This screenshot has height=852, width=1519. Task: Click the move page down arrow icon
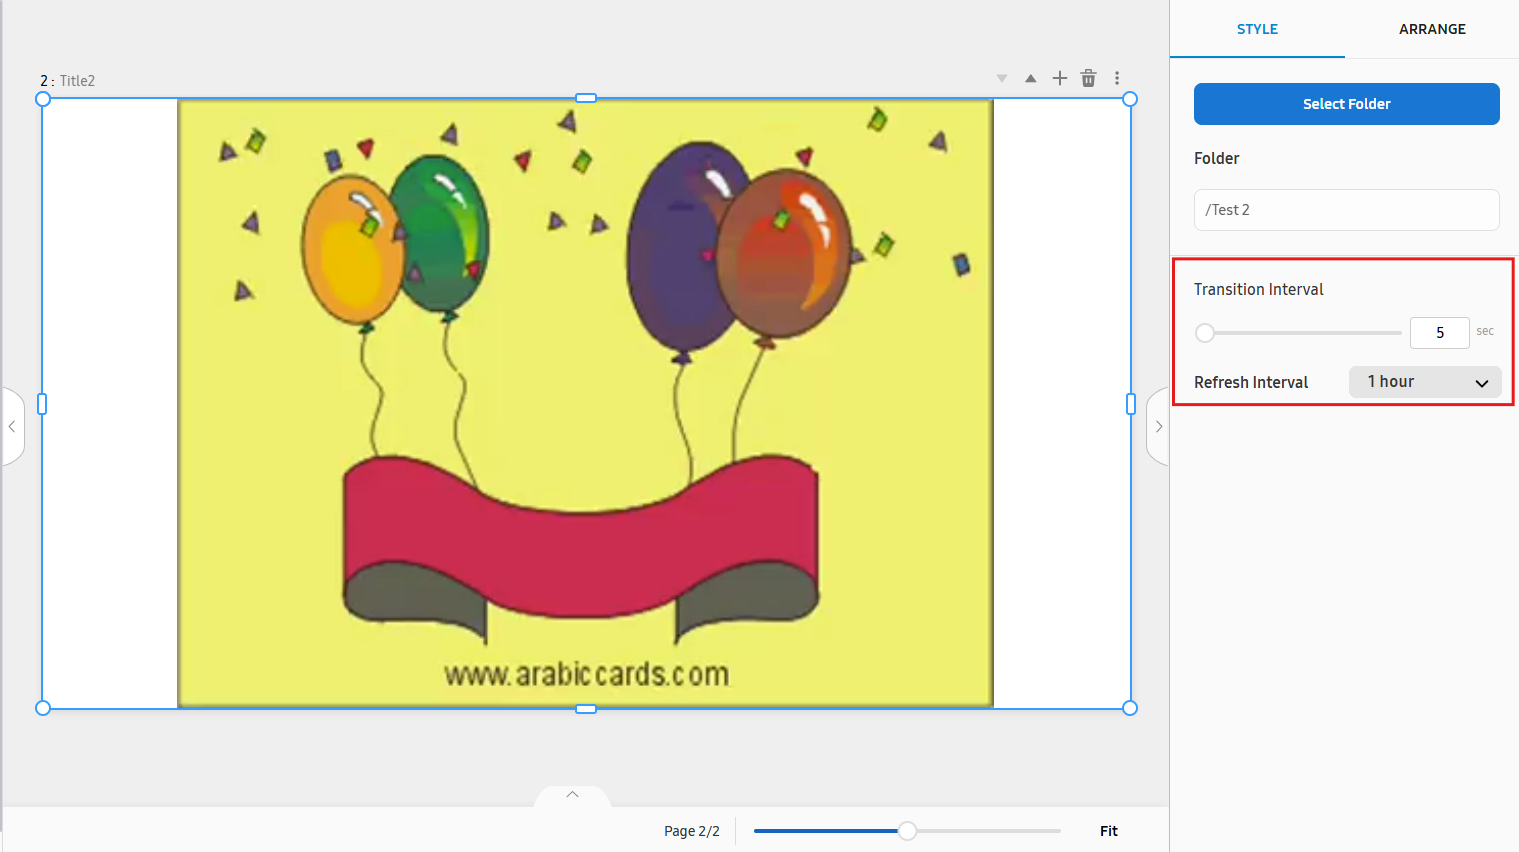point(1001,79)
